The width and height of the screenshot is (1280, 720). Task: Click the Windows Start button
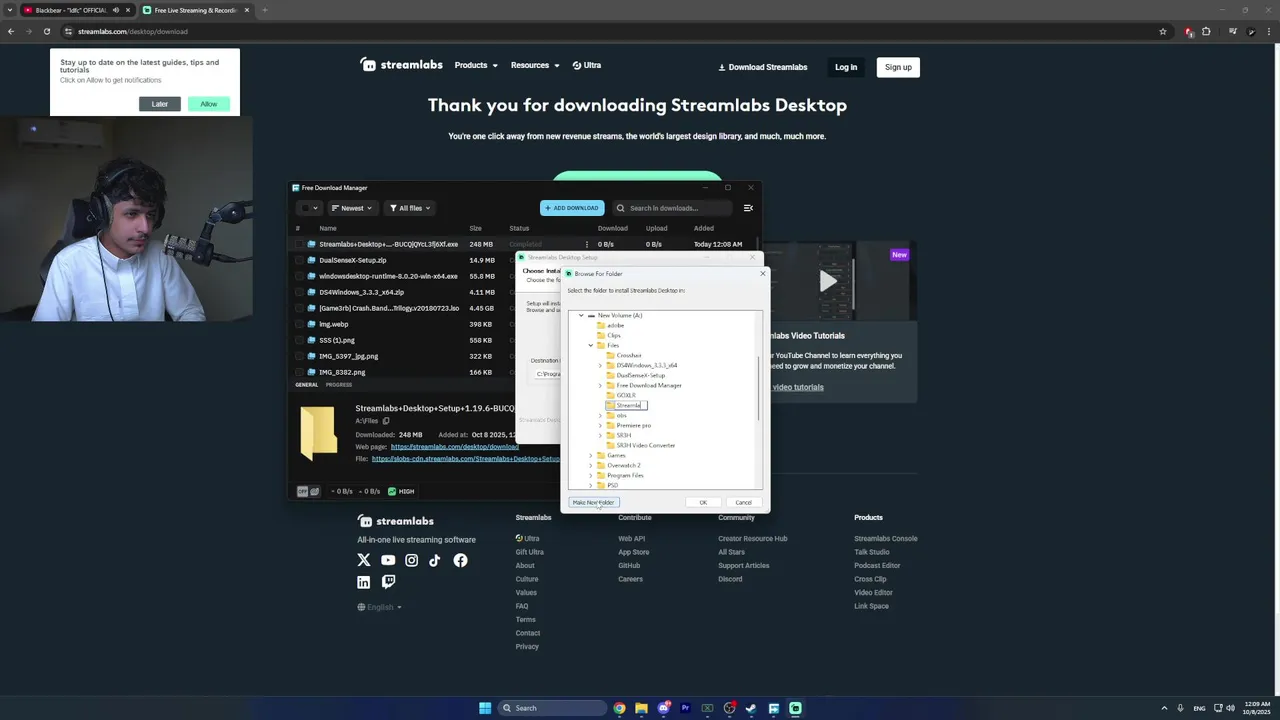(x=485, y=708)
